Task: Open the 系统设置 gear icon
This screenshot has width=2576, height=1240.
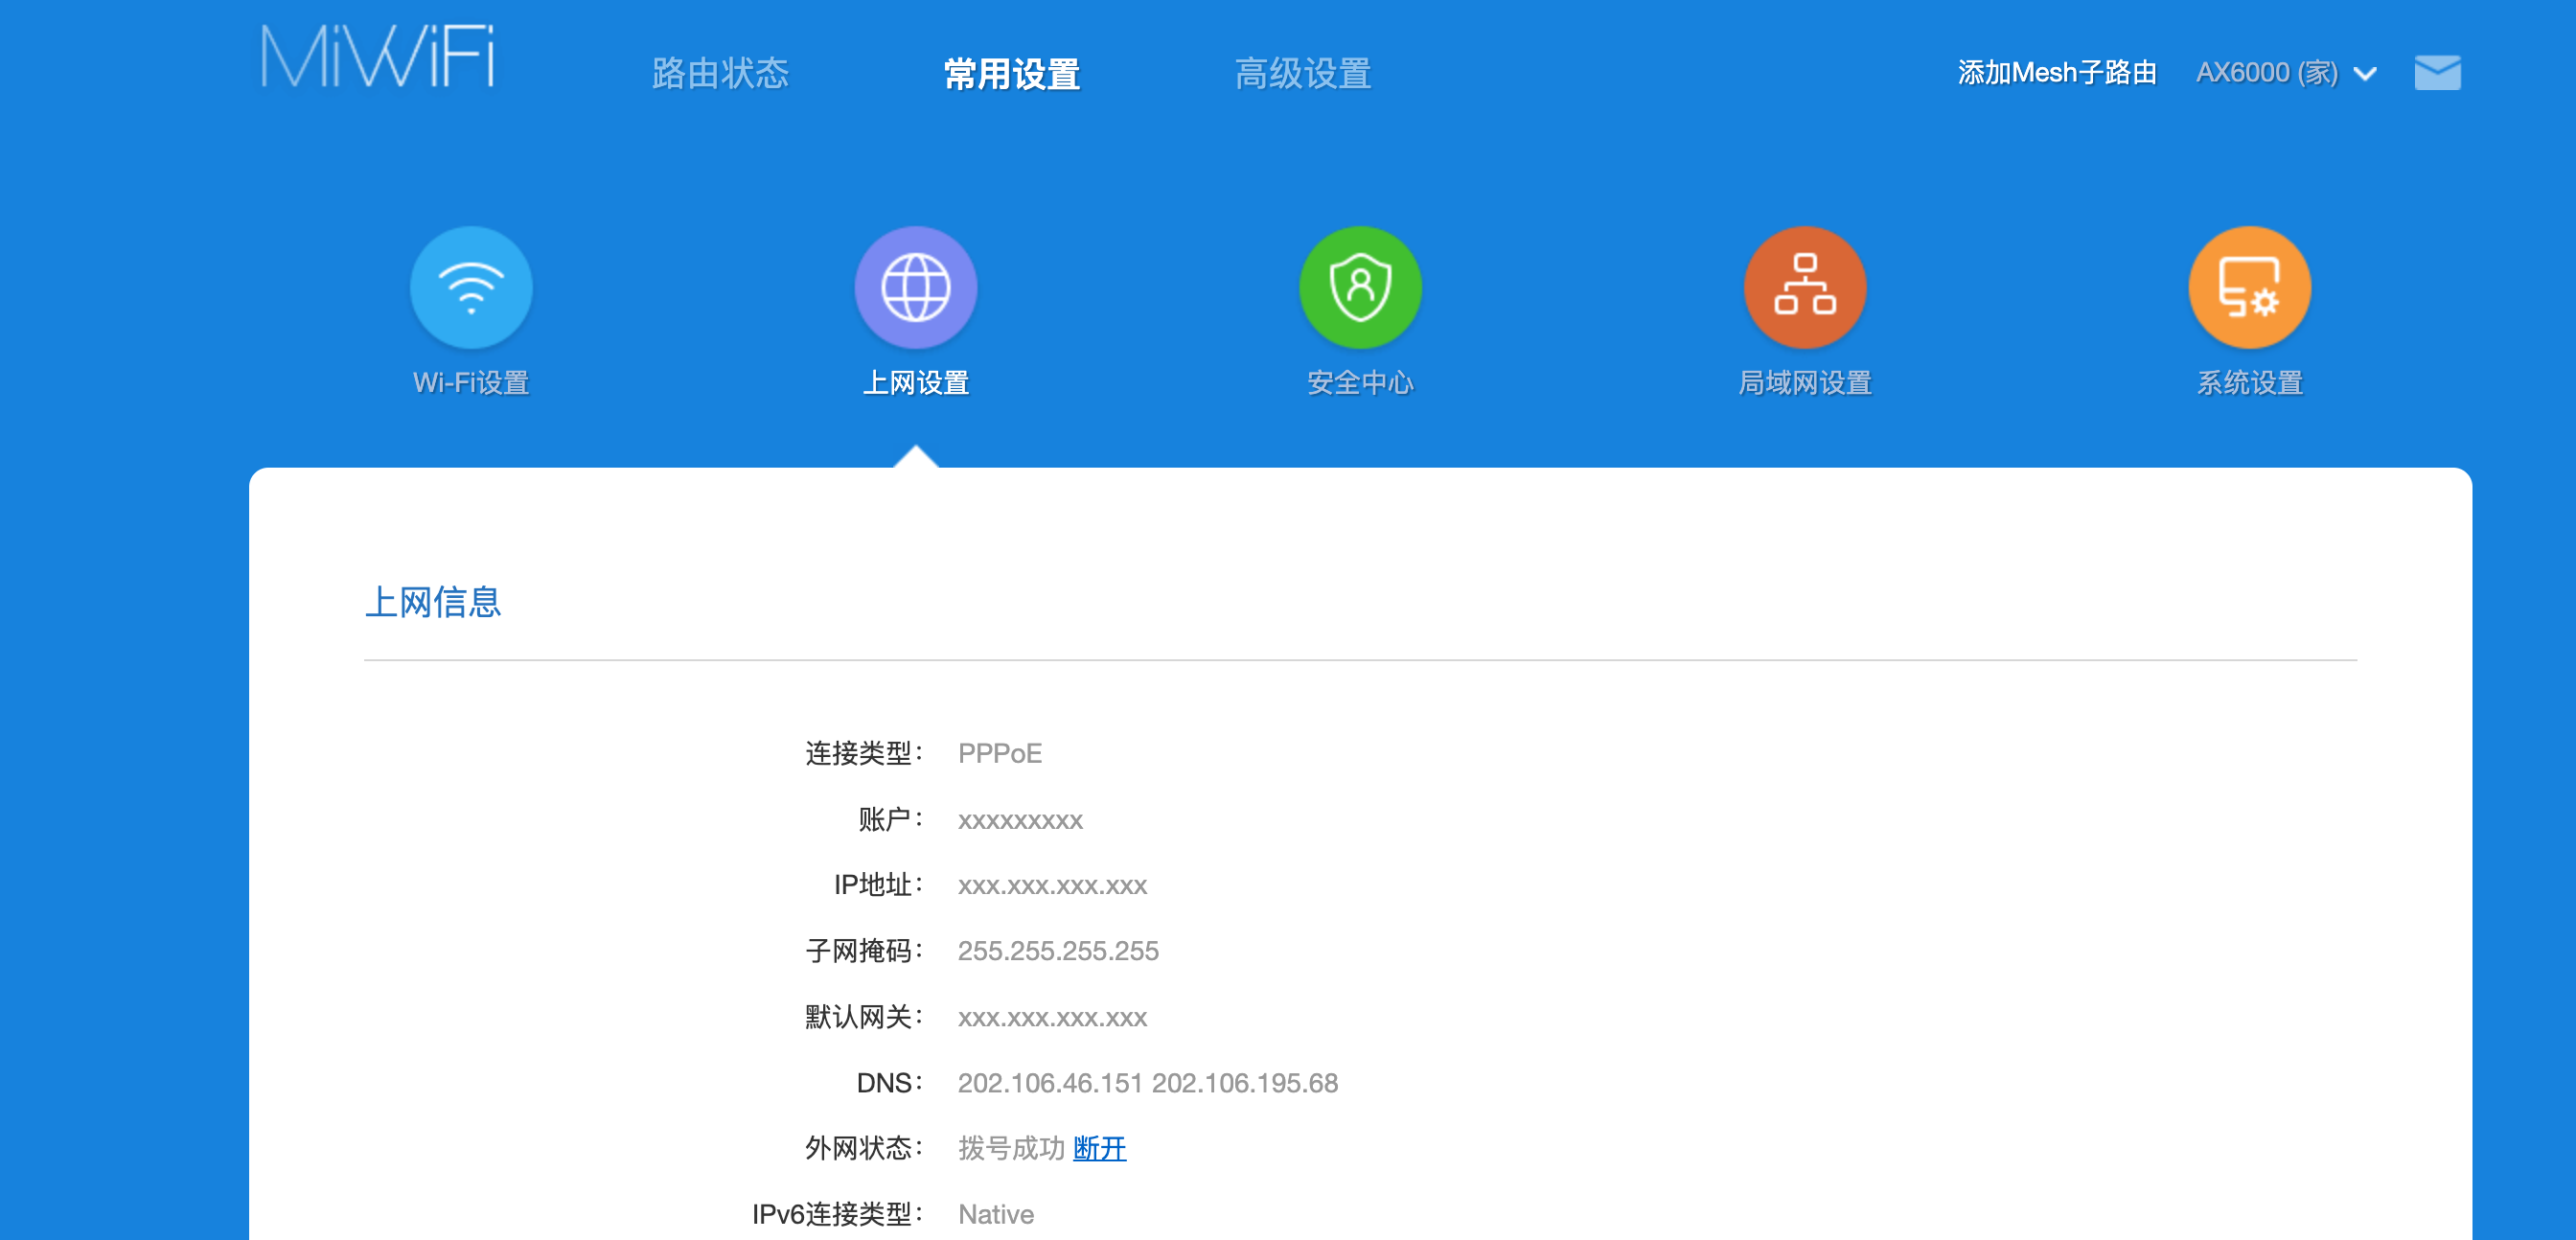Action: point(2249,288)
